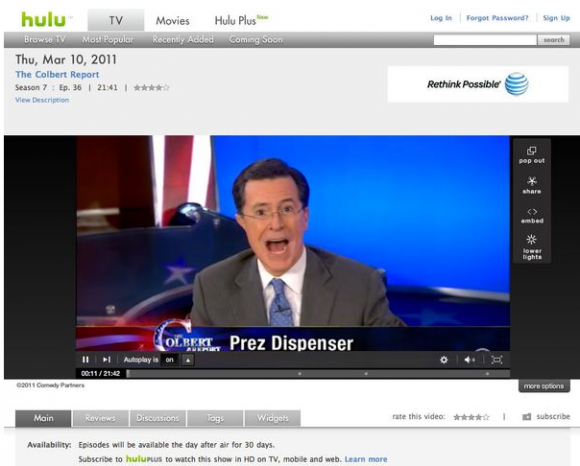
Task: Click the video frame of Colbert
Action: (293, 243)
